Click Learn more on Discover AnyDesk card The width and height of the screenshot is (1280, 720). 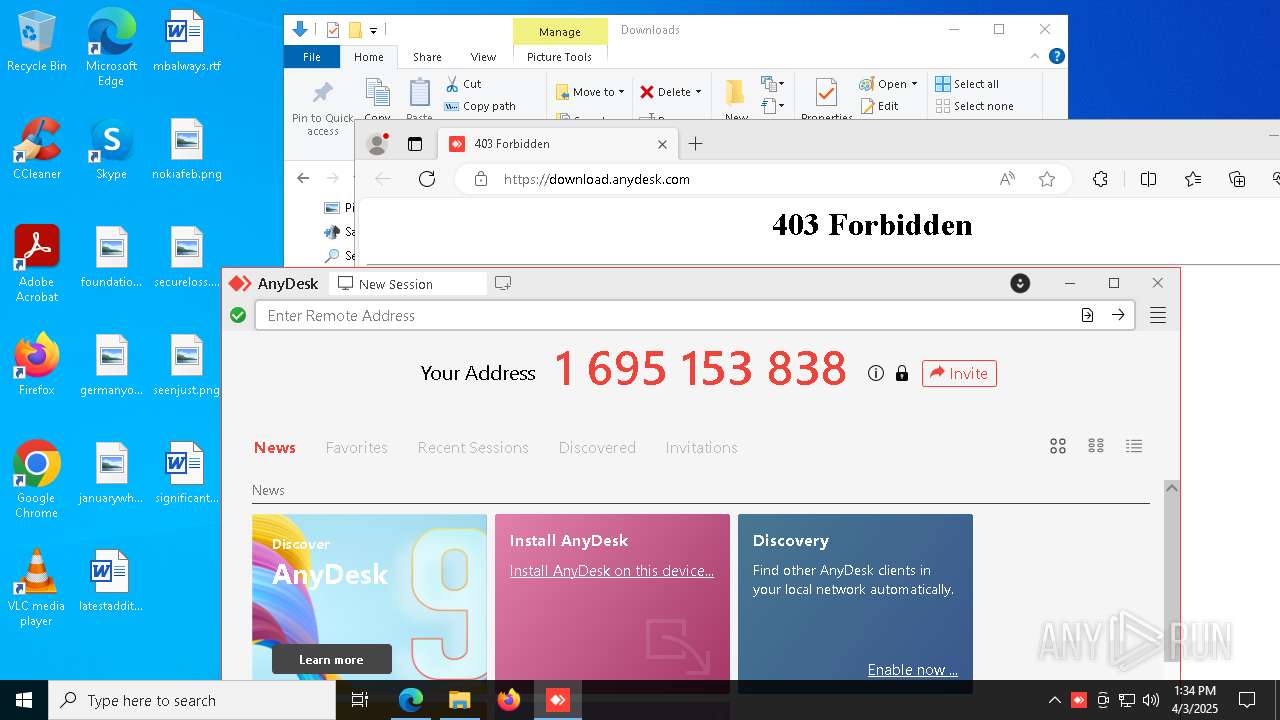tap(331, 659)
